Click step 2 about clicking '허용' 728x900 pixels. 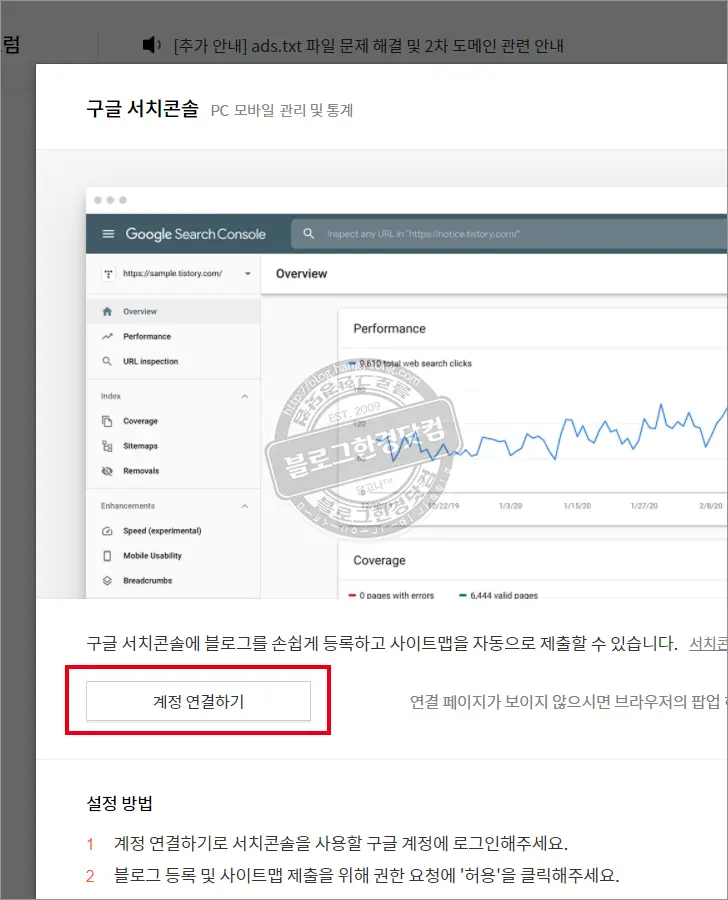pyautogui.click(x=366, y=875)
